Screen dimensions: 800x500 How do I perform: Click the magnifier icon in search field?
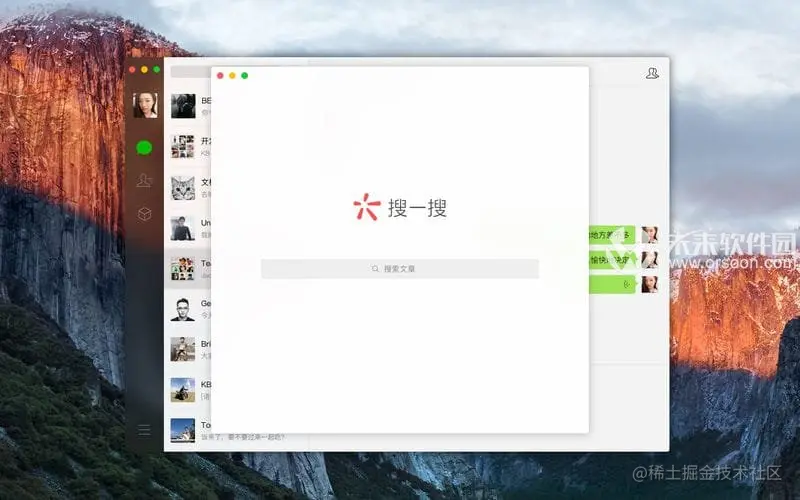click(x=376, y=269)
